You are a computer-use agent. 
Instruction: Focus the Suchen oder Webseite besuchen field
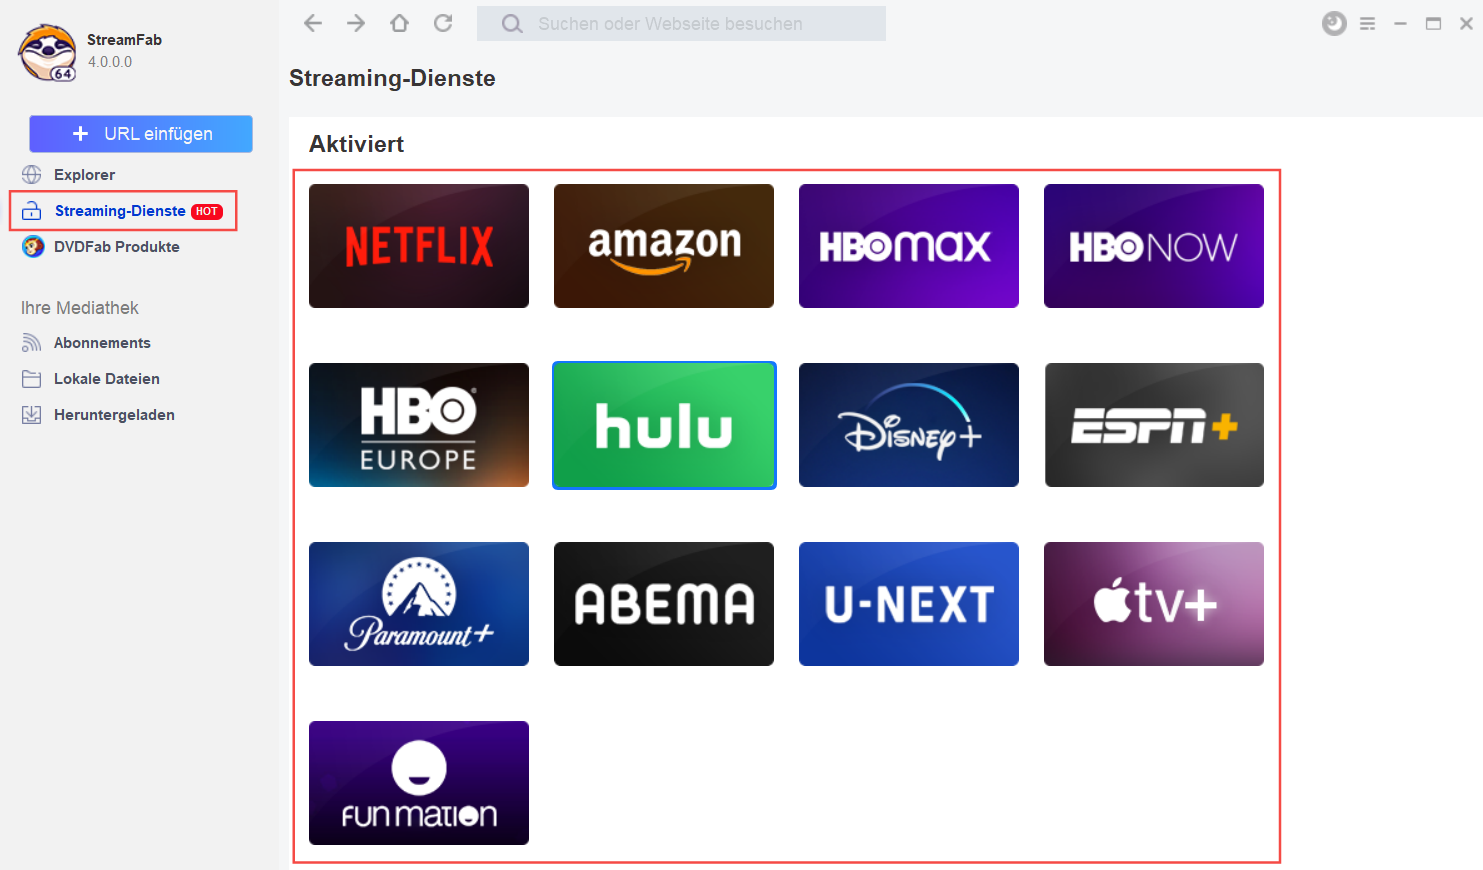tap(681, 24)
